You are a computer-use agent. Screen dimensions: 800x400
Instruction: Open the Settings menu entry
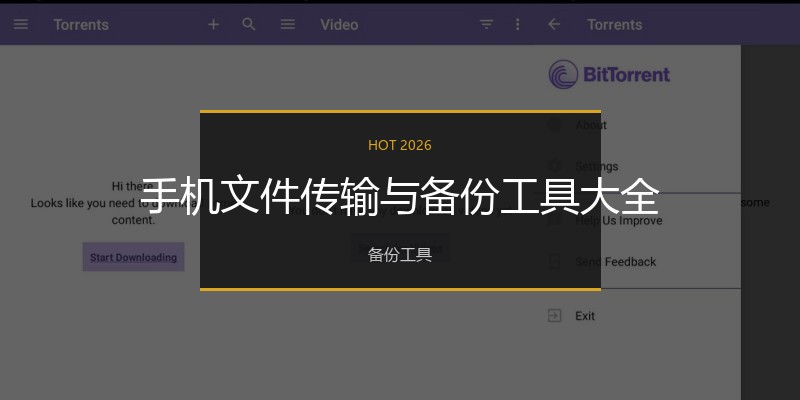pyautogui.click(x=596, y=166)
